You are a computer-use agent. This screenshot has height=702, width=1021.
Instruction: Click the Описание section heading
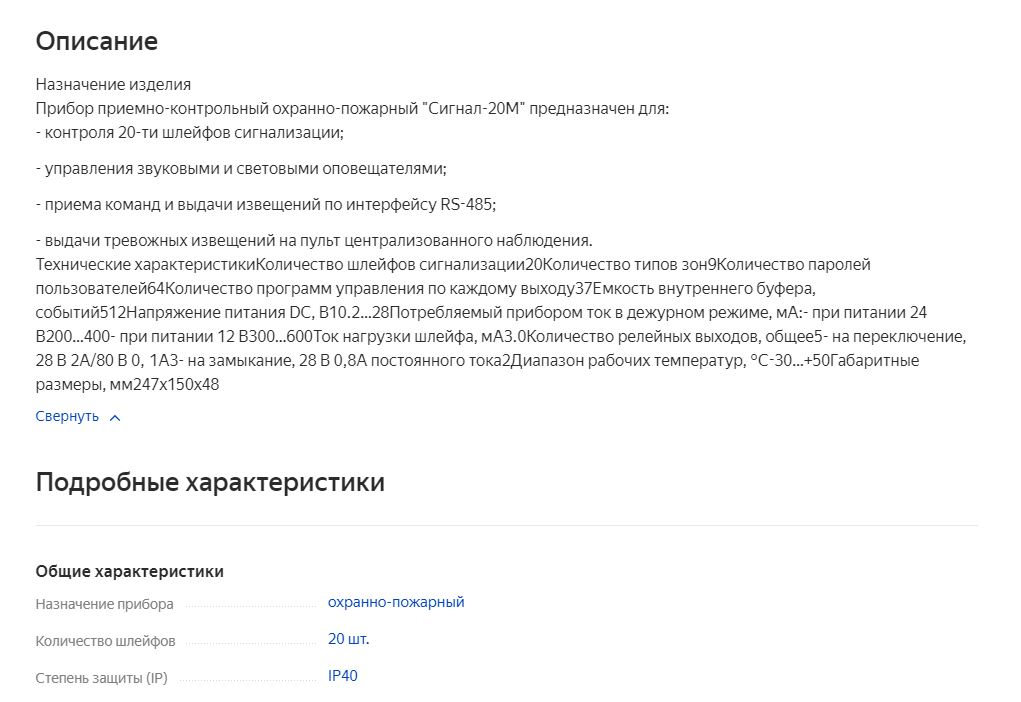(97, 42)
